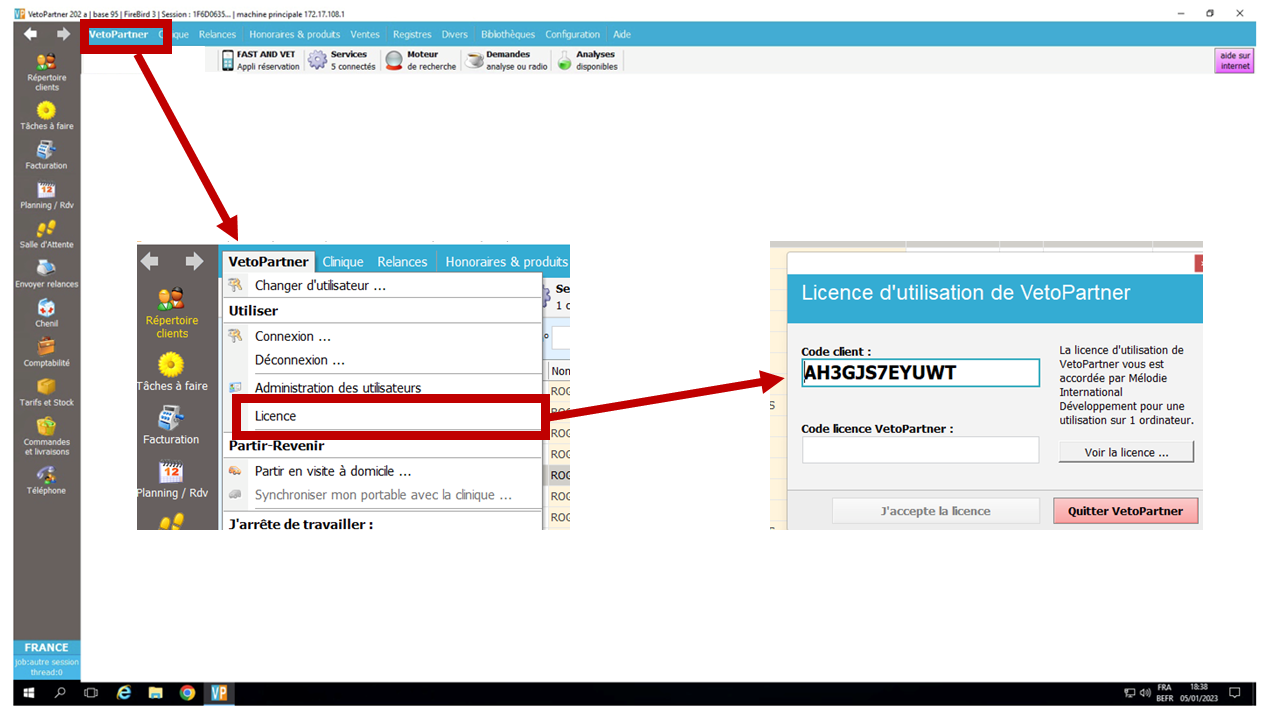Open the Chenil module icon
This screenshot has height=720, width=1280.
click(46, 314)
